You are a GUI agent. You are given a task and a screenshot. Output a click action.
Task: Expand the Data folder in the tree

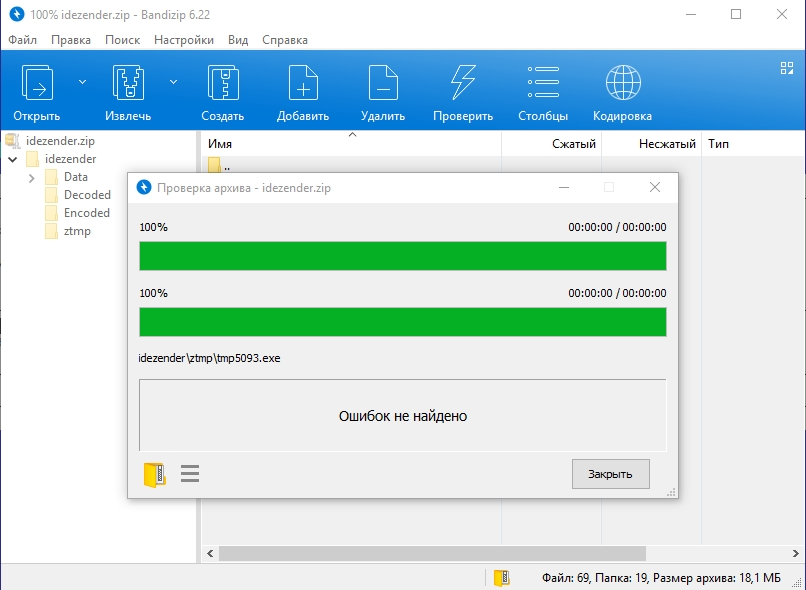point(31,178)
